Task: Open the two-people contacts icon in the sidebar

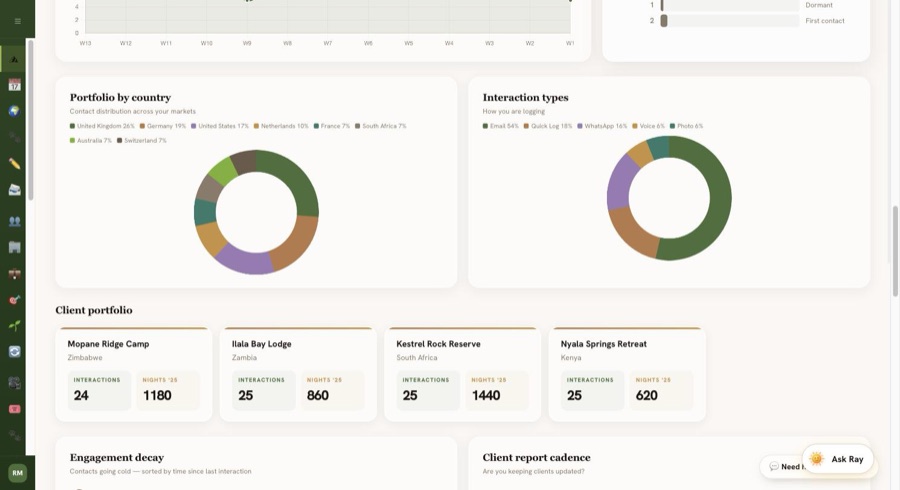Action: click(14, 221)
